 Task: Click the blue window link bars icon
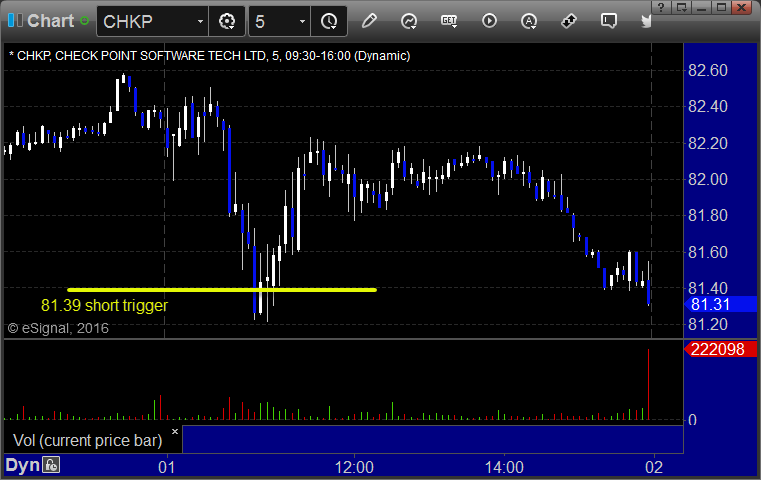[x=15, y=20]
